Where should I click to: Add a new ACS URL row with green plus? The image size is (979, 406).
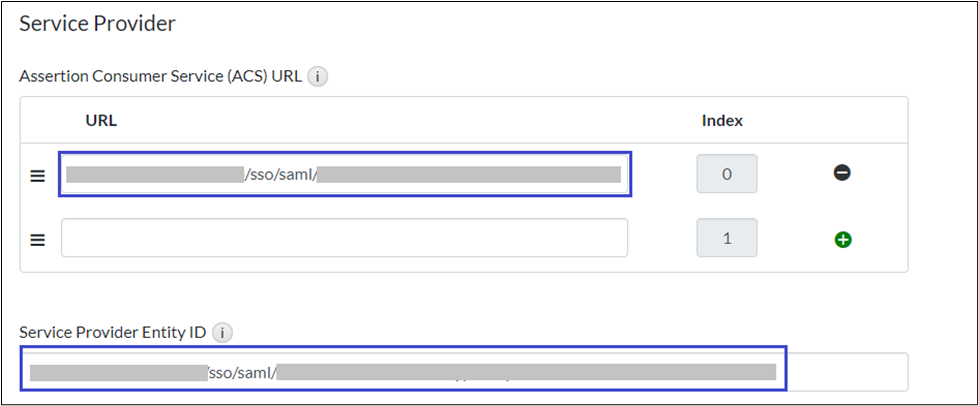point(842,239)
